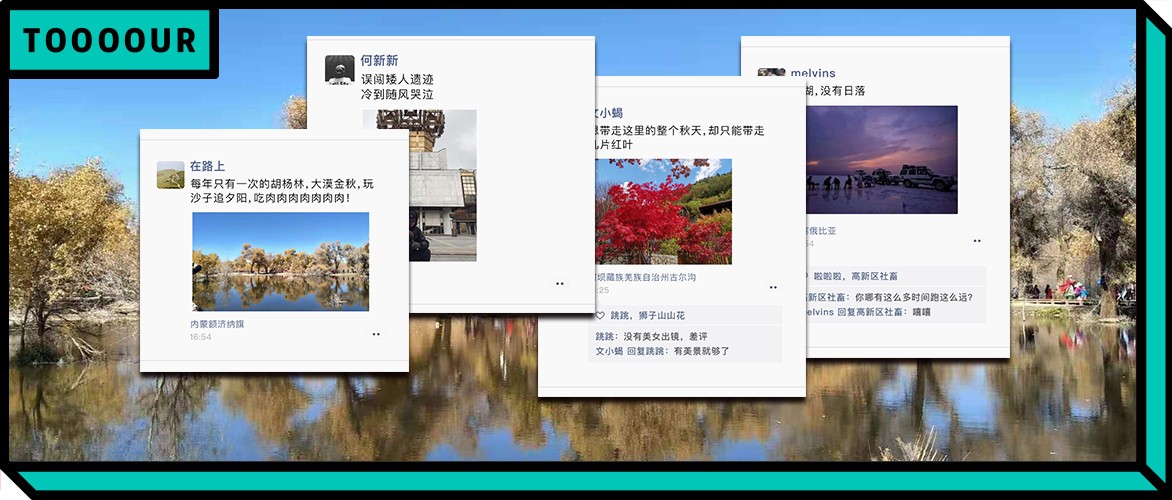Click the heart icon beside 跳跳 likes
1172x500 pixels.
coord(599,315)
